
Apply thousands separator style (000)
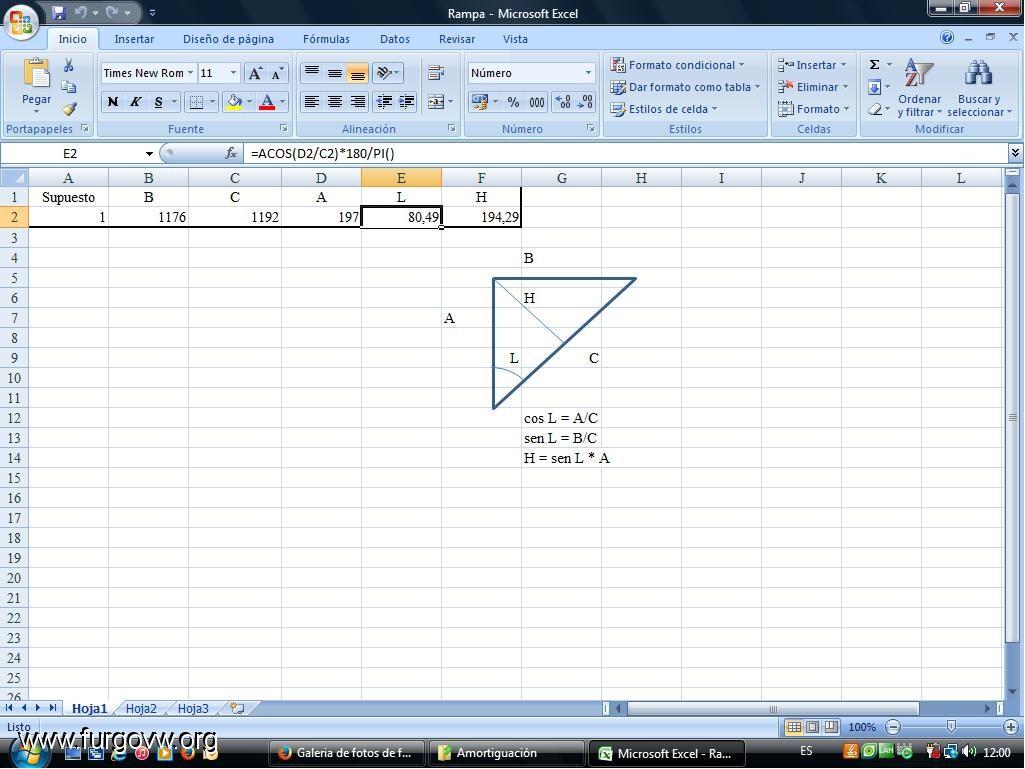pyautogui.click(x=537, y=102)
